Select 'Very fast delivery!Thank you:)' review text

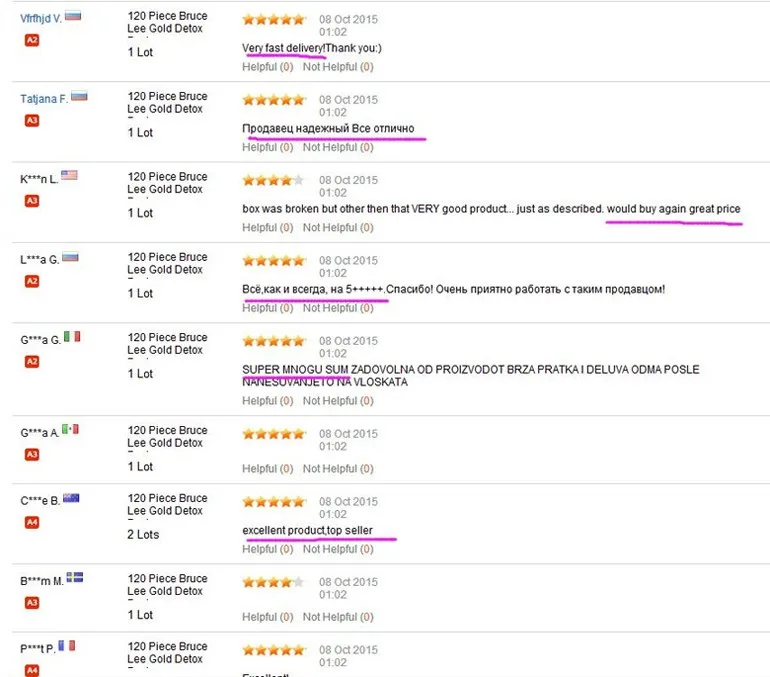click(312, 48)
